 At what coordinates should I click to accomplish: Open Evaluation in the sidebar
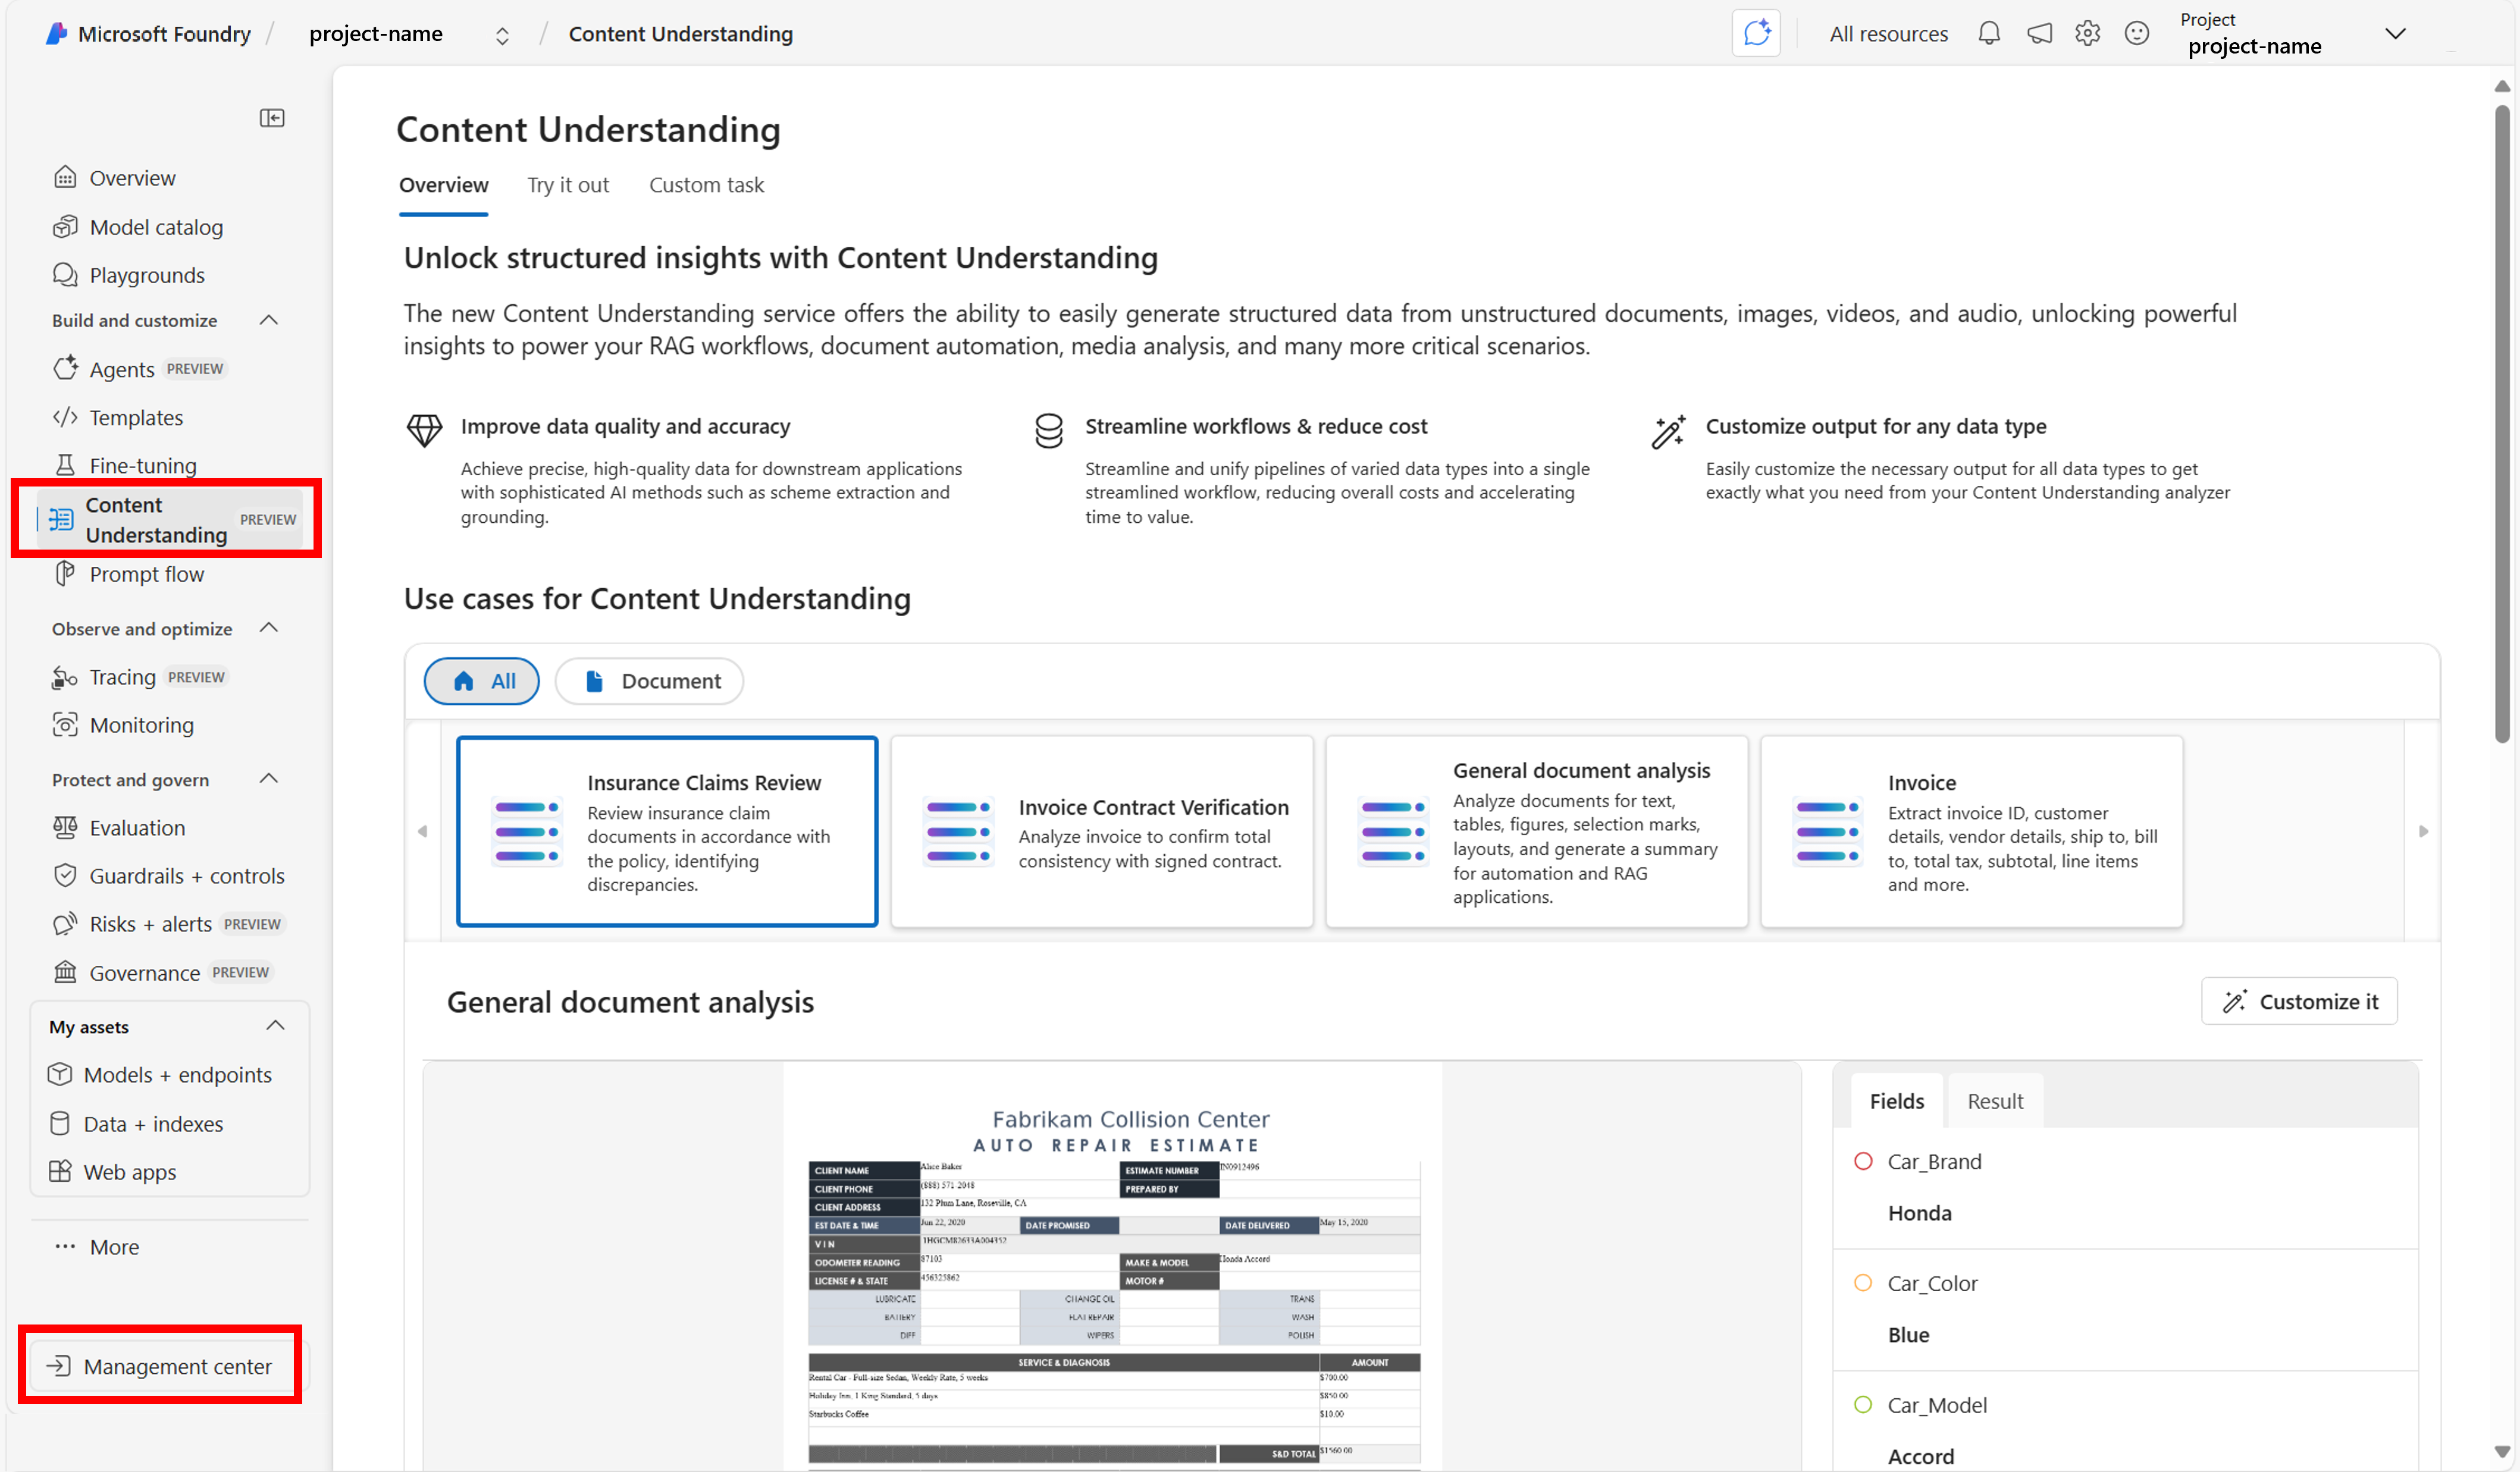(x=119, y=828)
